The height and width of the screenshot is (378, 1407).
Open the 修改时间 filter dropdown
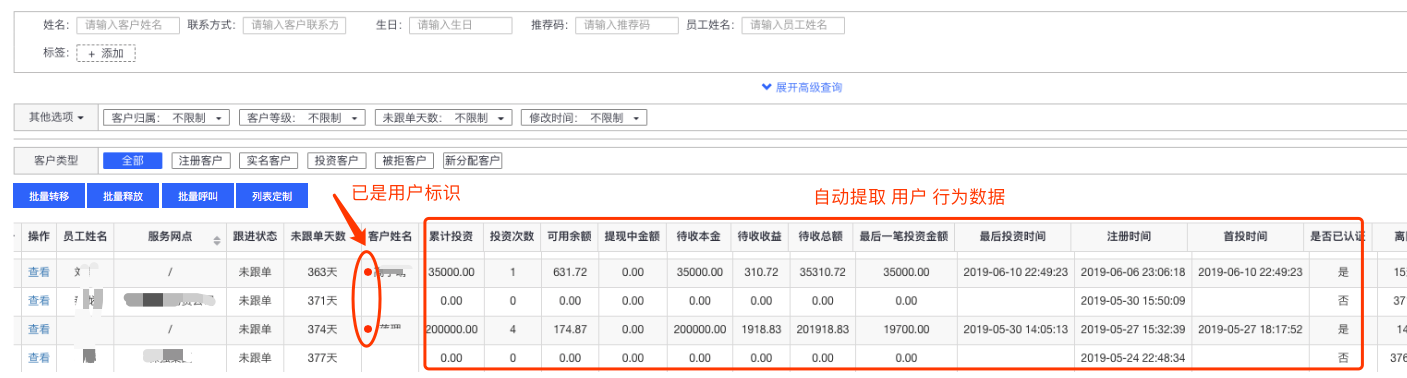[584, 118]
